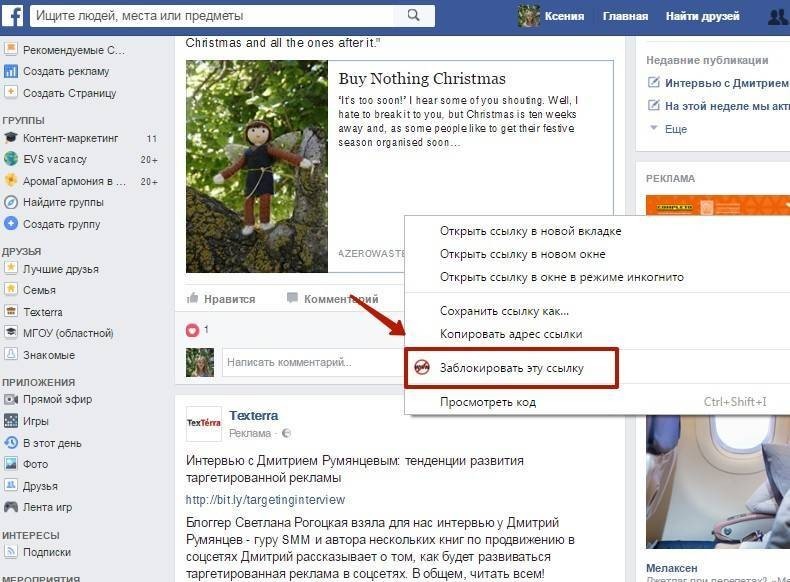Click the Facebook logo icon
This screenshot has height=582, width=790.
point(12,16)
